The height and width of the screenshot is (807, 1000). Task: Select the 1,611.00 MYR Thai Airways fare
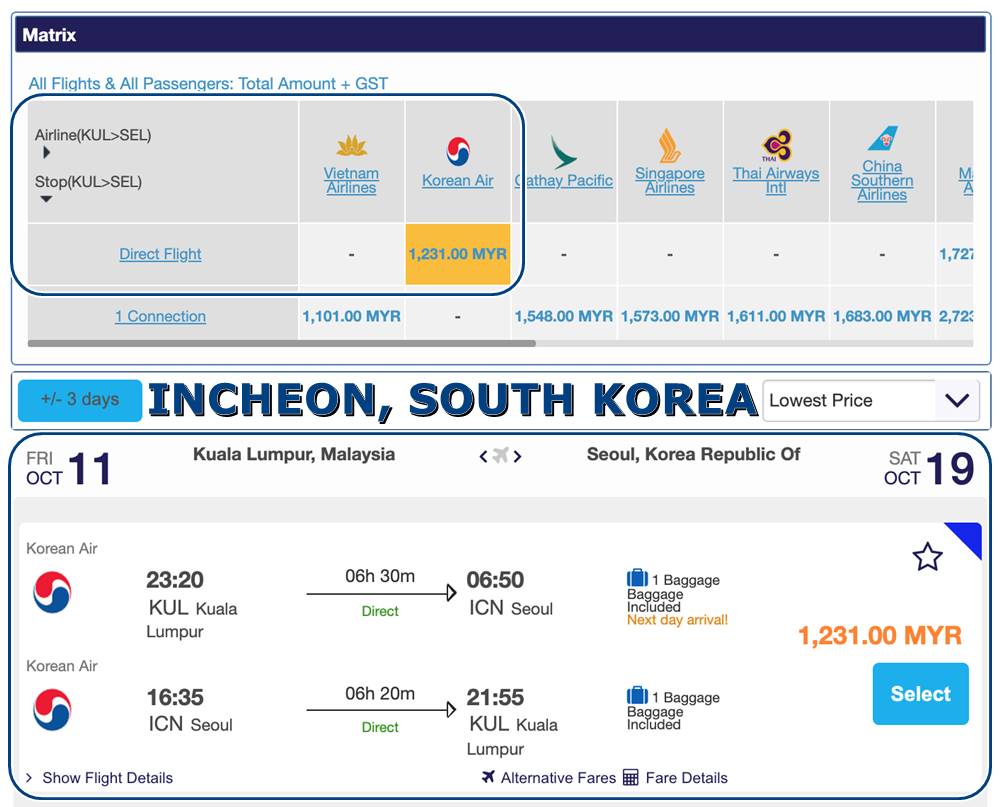tap(776, 316)
